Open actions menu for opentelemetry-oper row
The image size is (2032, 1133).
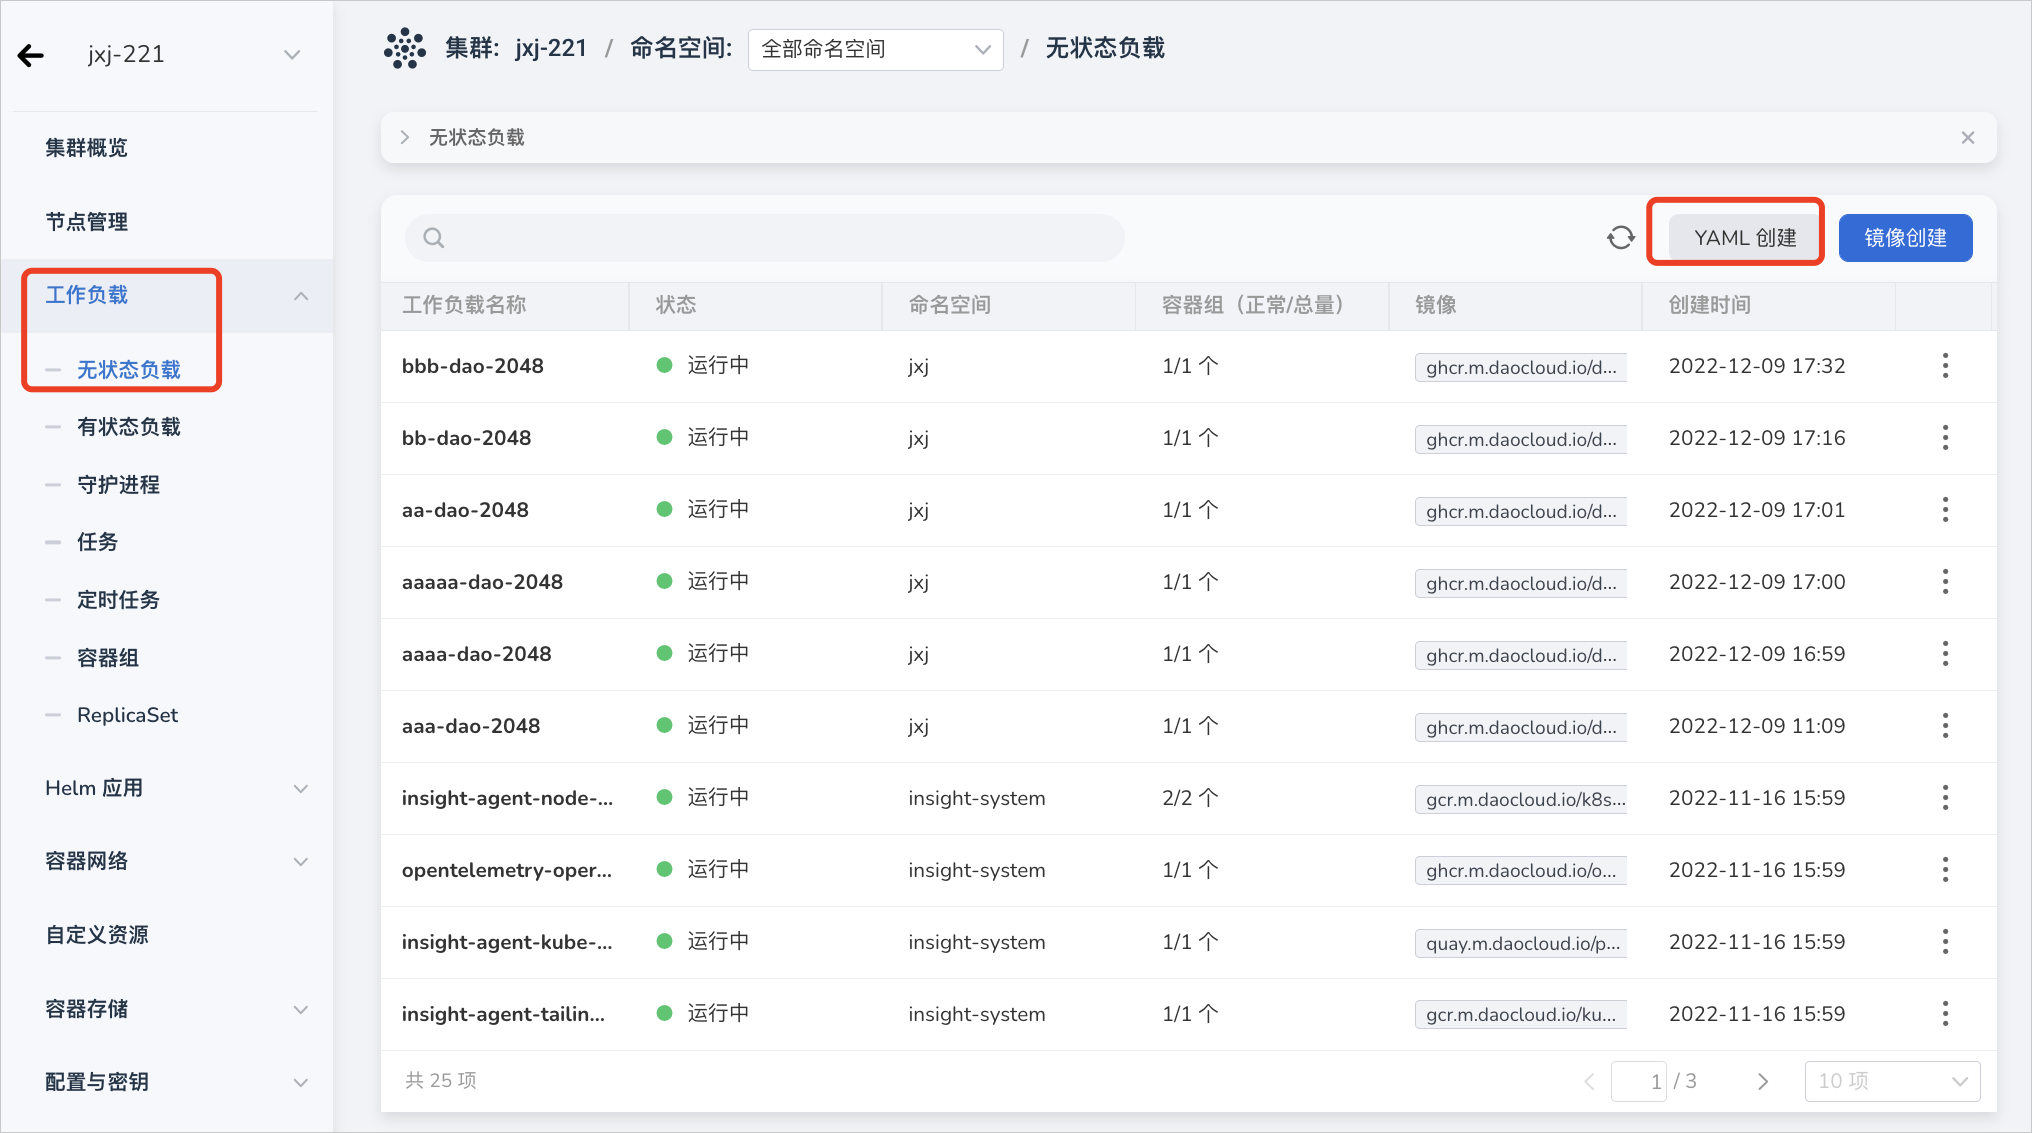[1945, 870]
